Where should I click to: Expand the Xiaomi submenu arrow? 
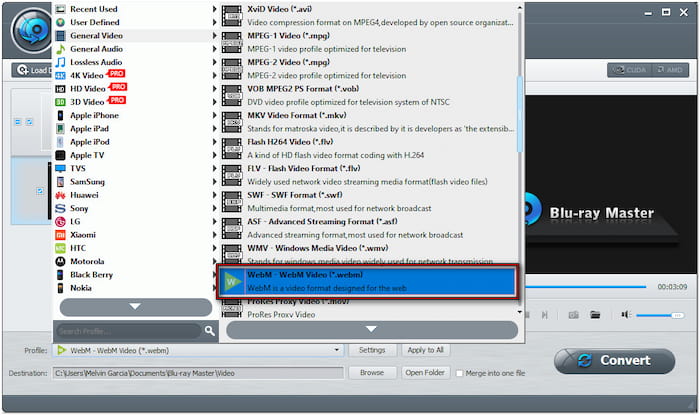tap(214, 235)
